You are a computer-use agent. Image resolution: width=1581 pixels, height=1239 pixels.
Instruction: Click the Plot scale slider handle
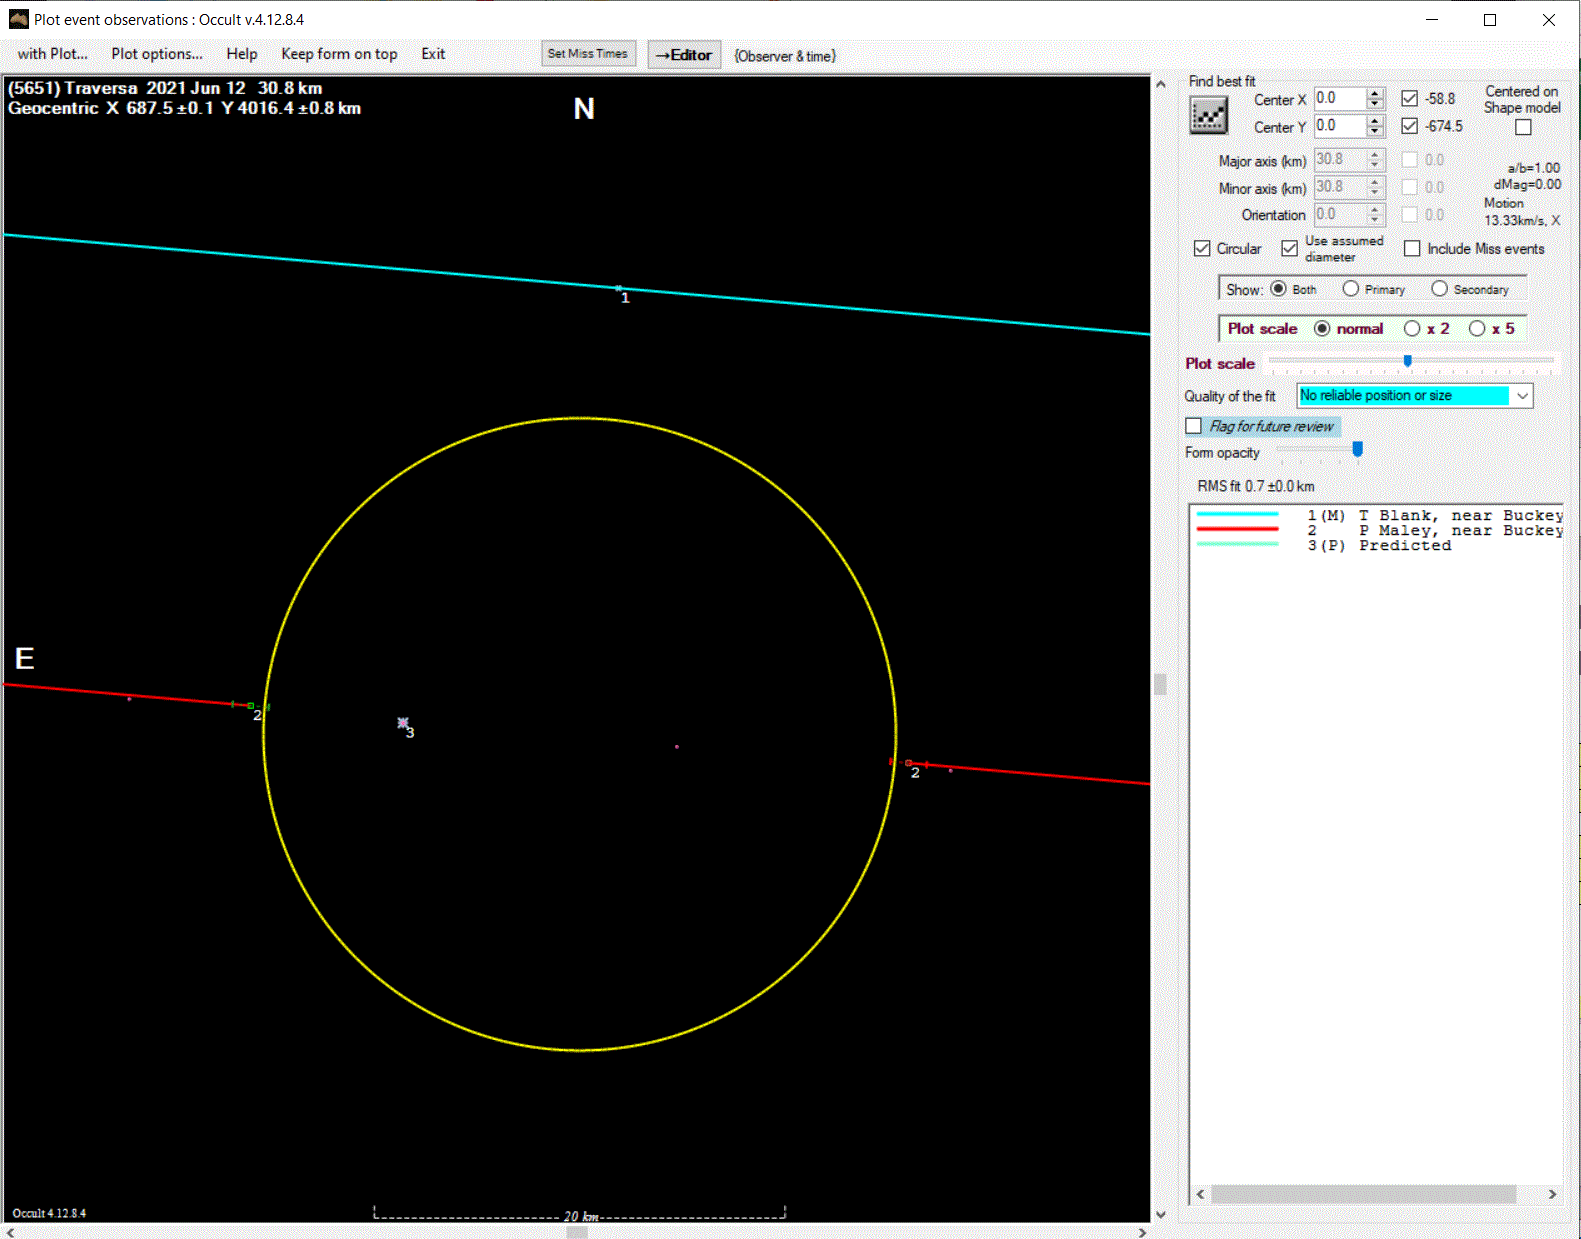tap(1407, 361)
